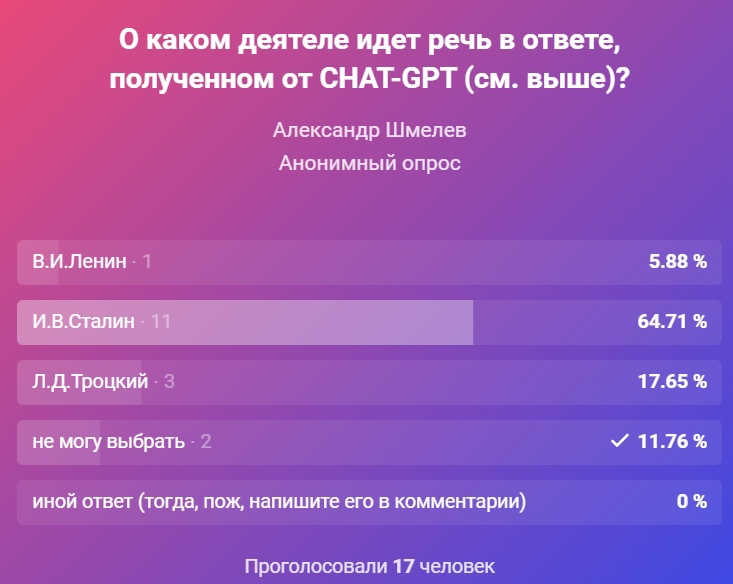Click vote count 11 beside И.В.Сталин
Screen dimensions: 733x584
(x=161, y=322)
